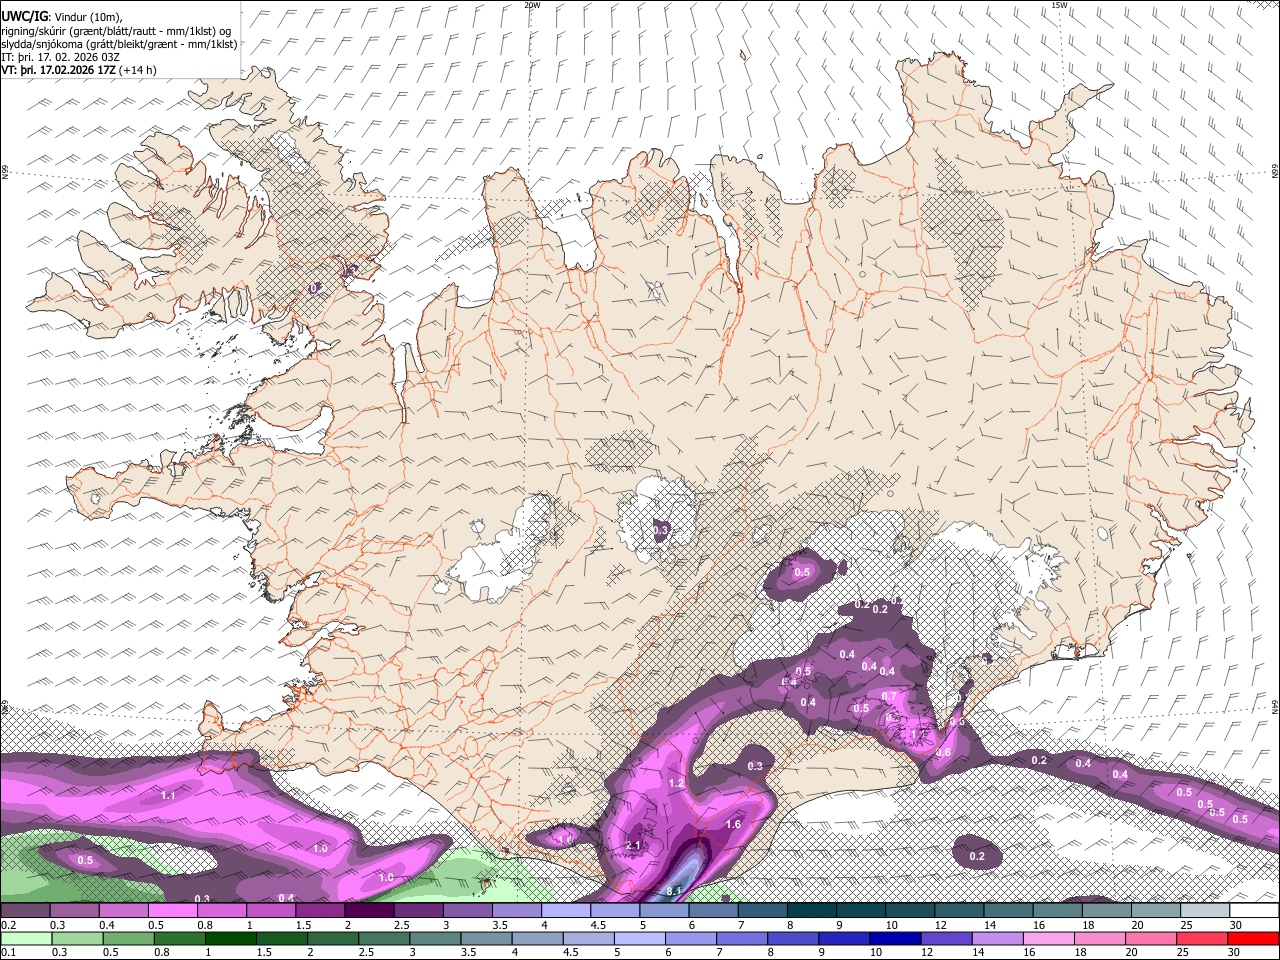Click the 0.1 label in the green scale
The image size is (1280, 960).
tap(8, 953)
